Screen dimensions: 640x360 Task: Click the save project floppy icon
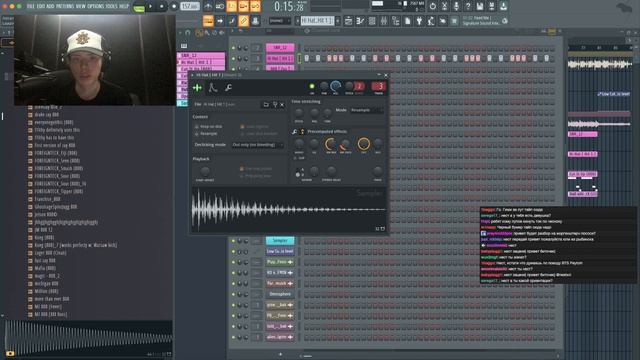point(480,6)
